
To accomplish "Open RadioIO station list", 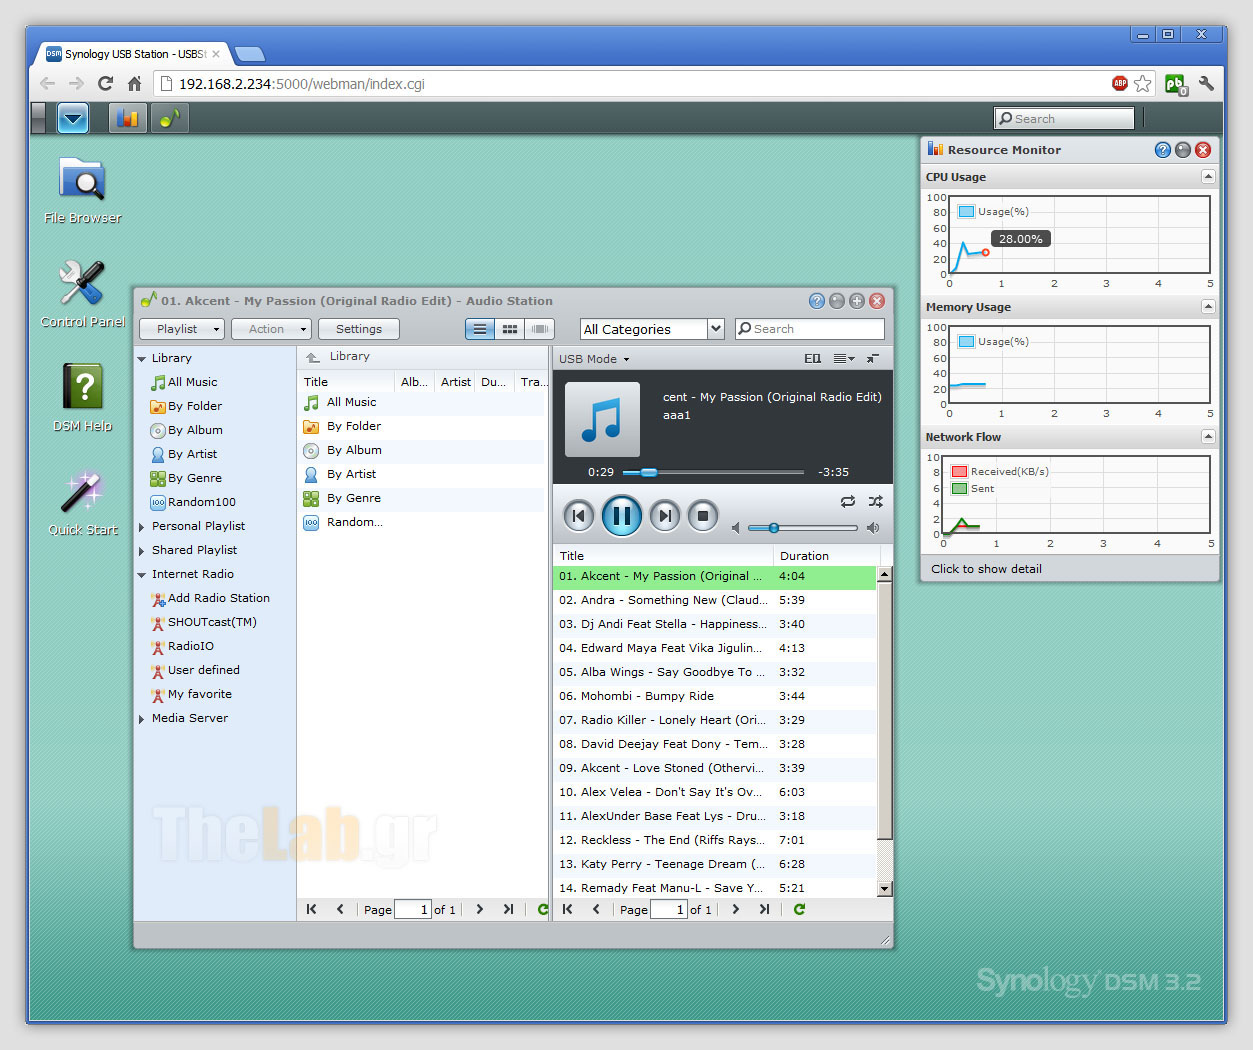I will (182, 646).
